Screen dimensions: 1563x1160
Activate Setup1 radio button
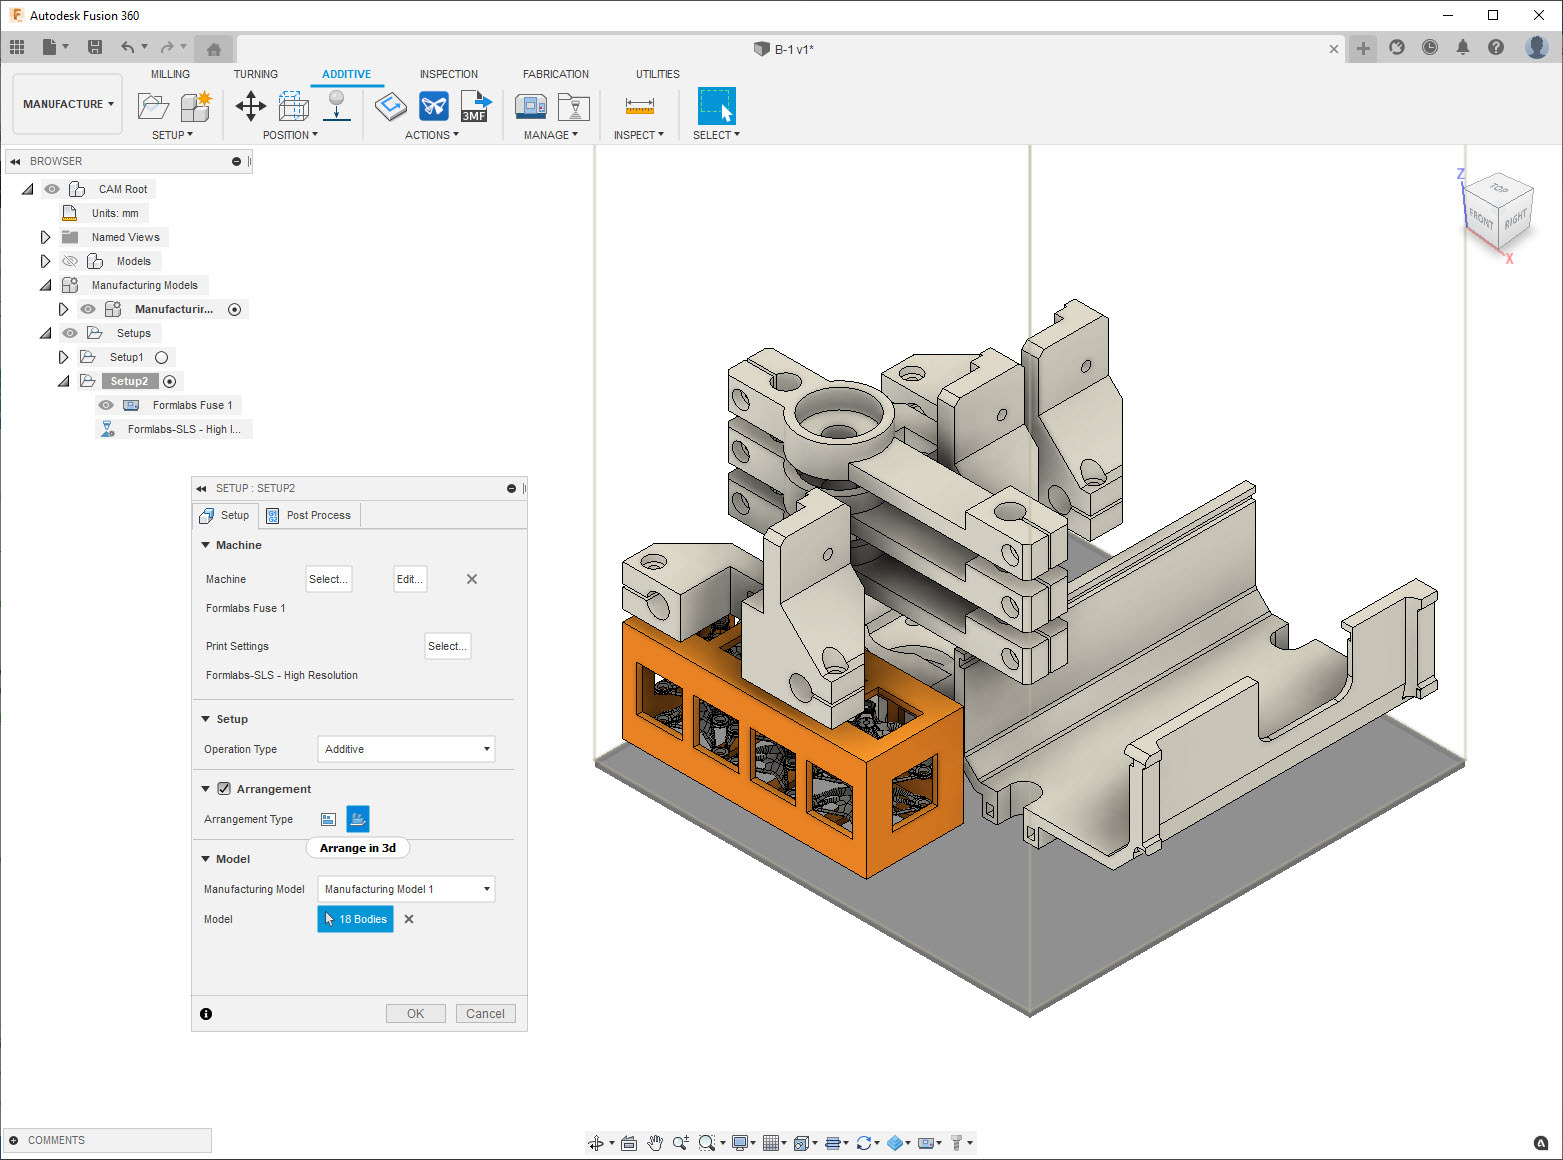(161, 357)
